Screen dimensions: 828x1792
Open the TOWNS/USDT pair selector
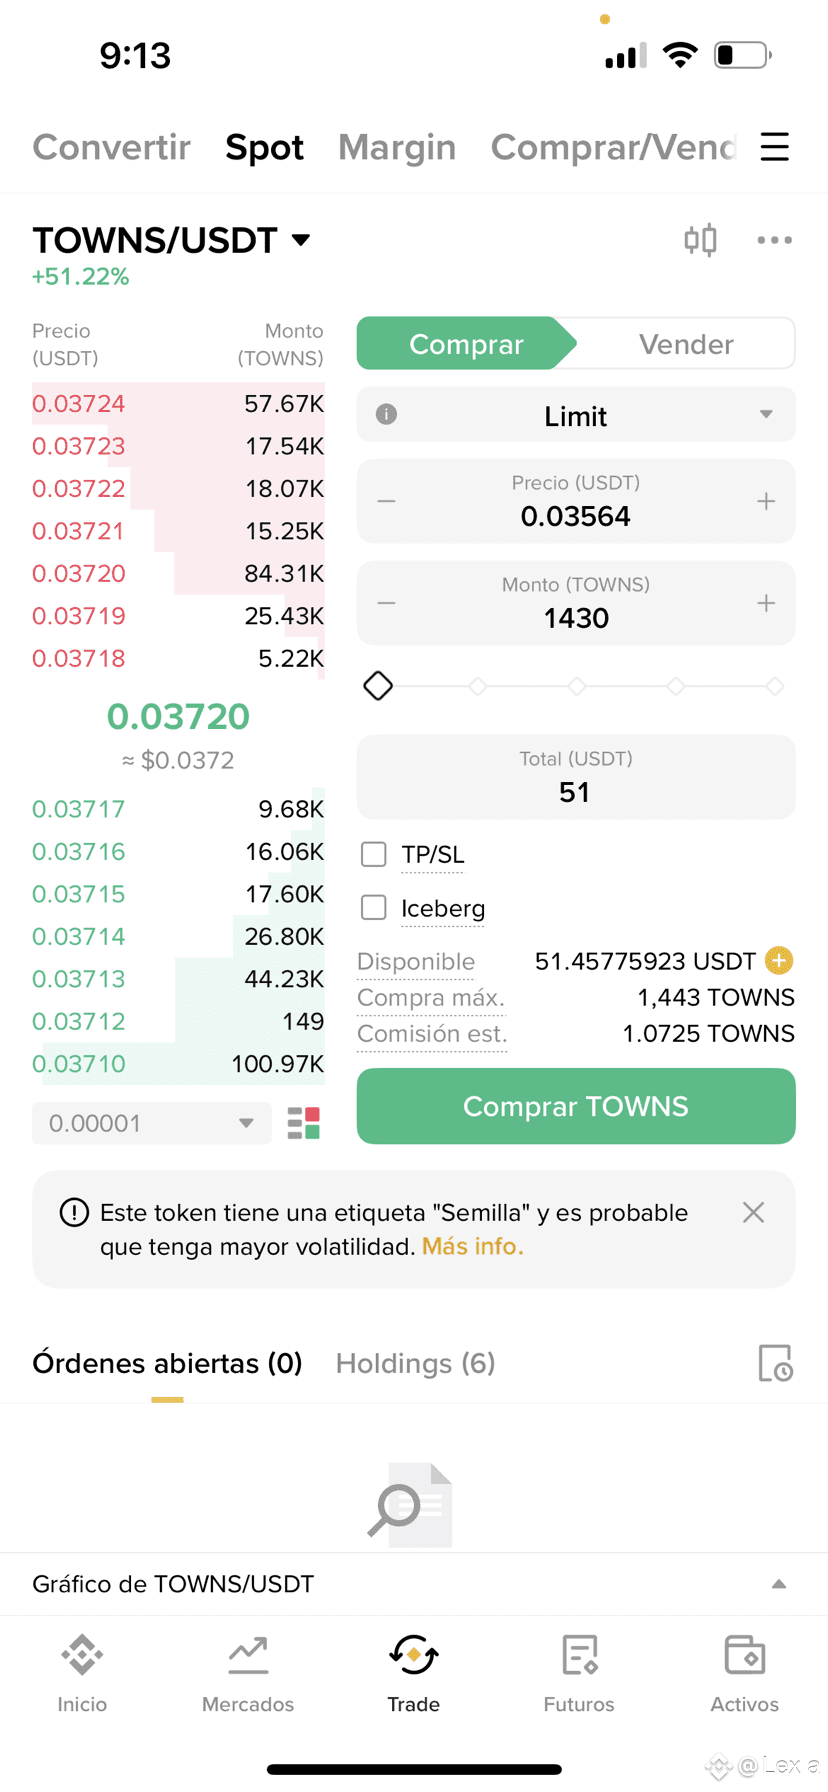172,240
